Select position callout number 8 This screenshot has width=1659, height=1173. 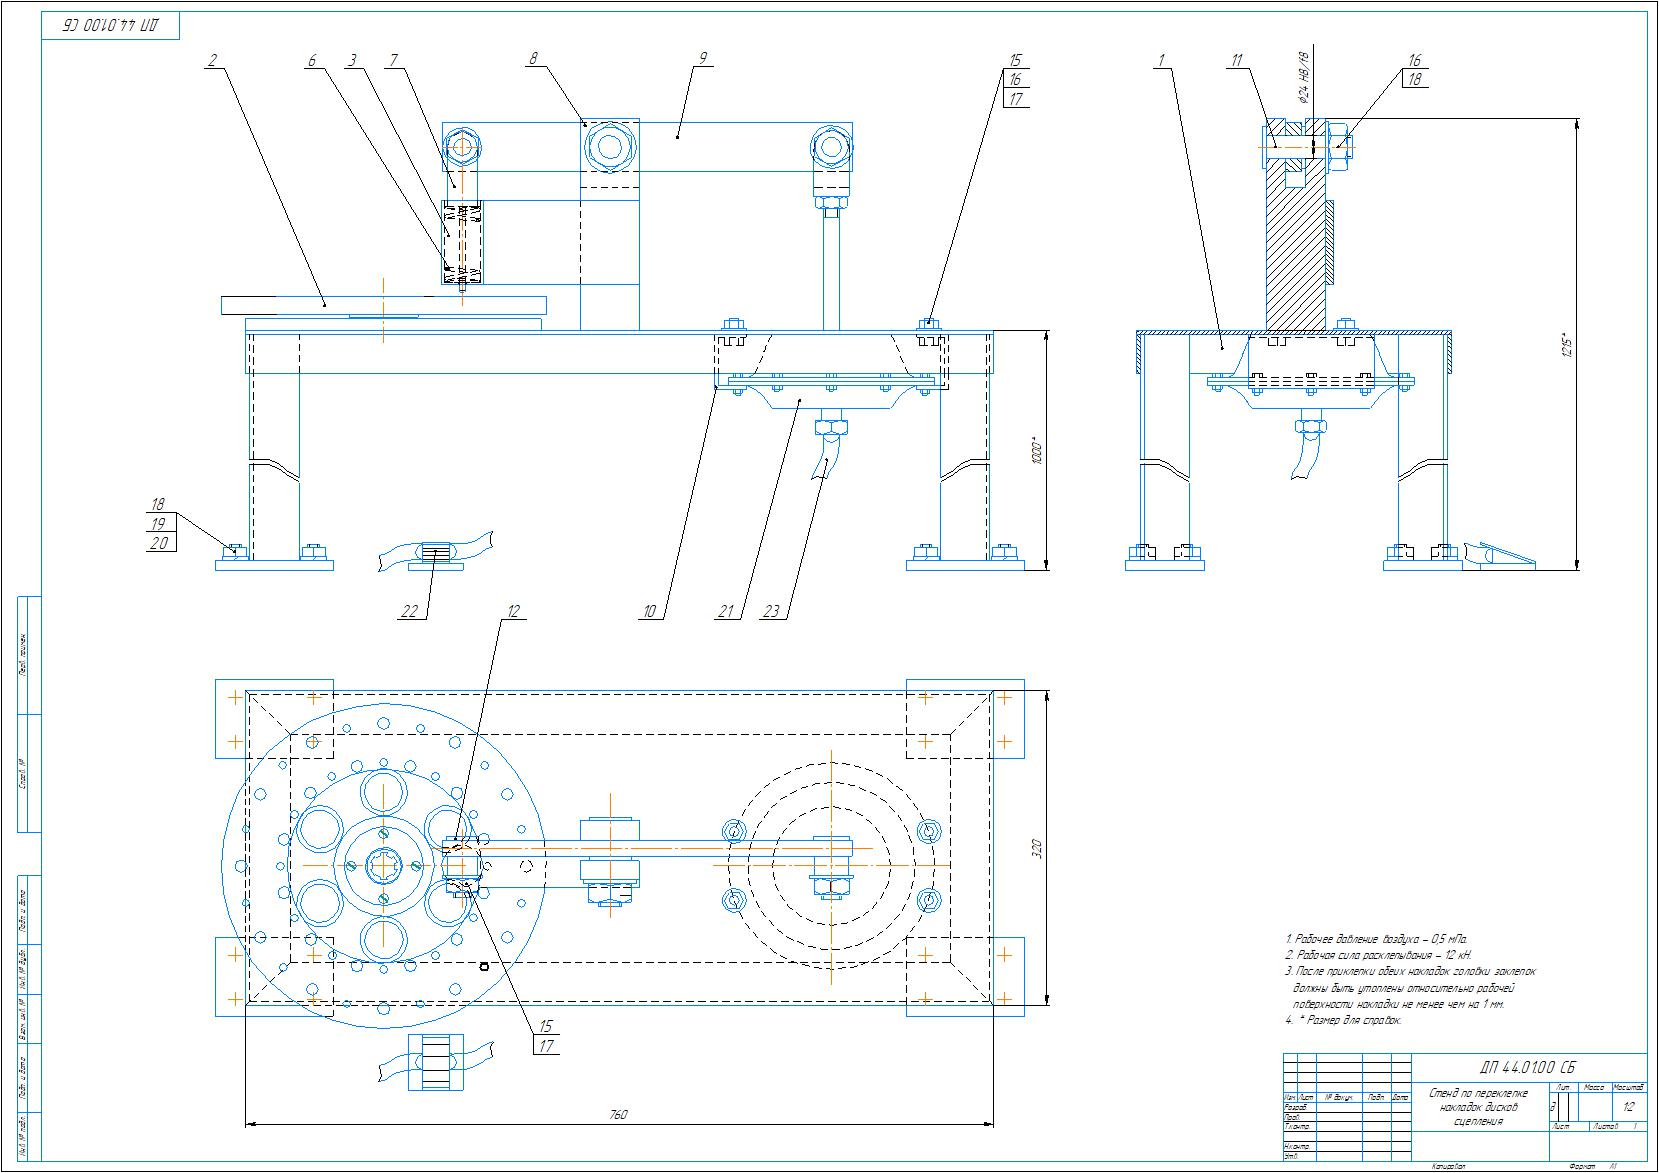[534, 59]
